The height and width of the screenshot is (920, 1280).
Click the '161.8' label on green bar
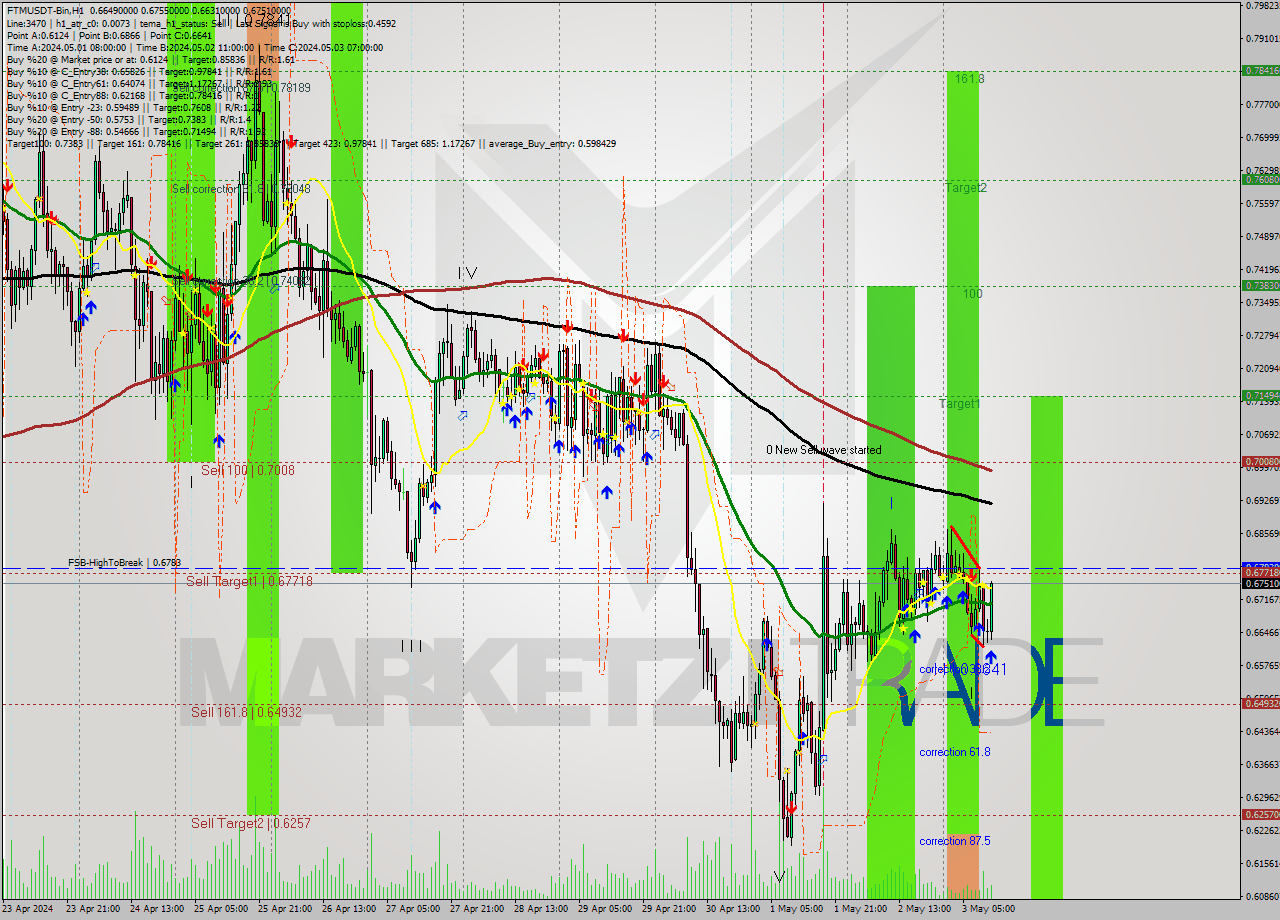click(x=969, y=78)
